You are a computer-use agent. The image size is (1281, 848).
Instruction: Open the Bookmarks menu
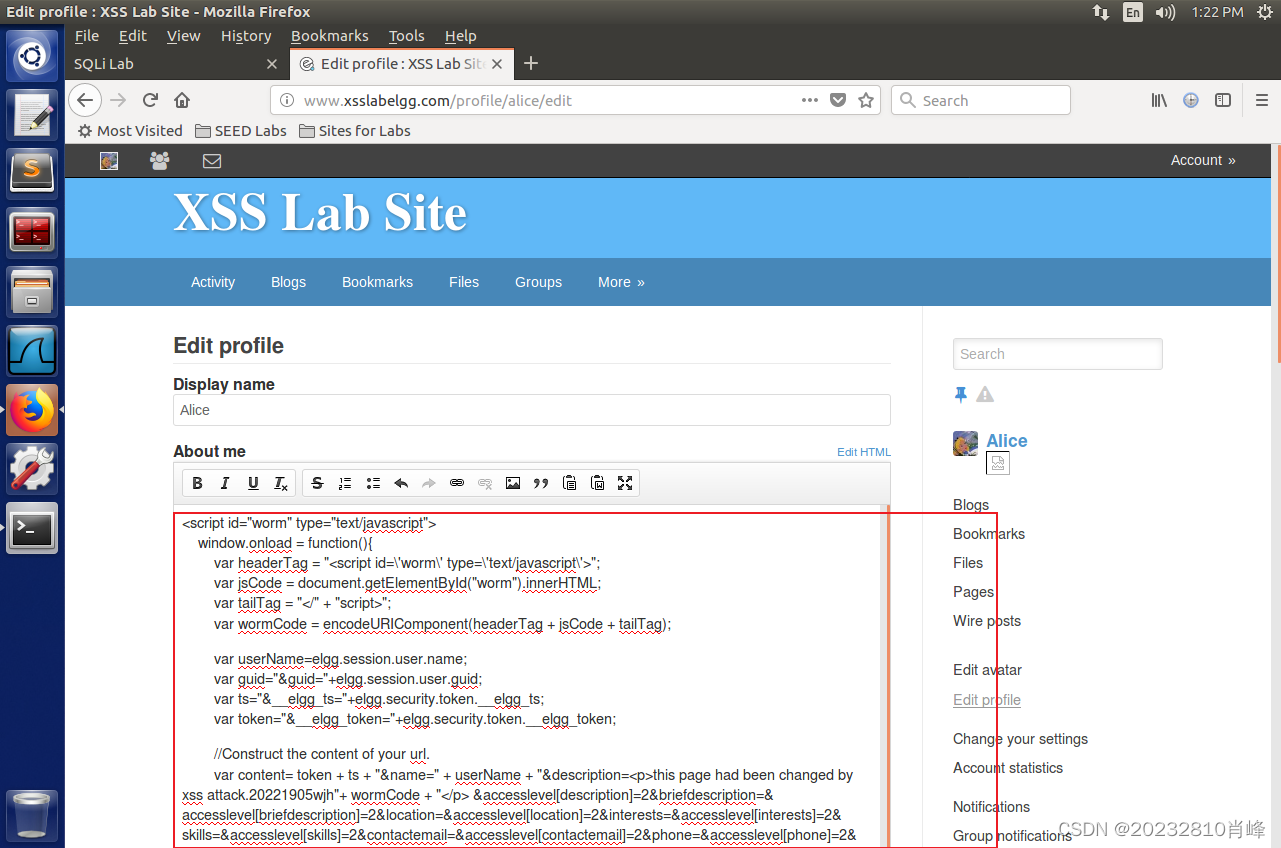click(330, 36)
